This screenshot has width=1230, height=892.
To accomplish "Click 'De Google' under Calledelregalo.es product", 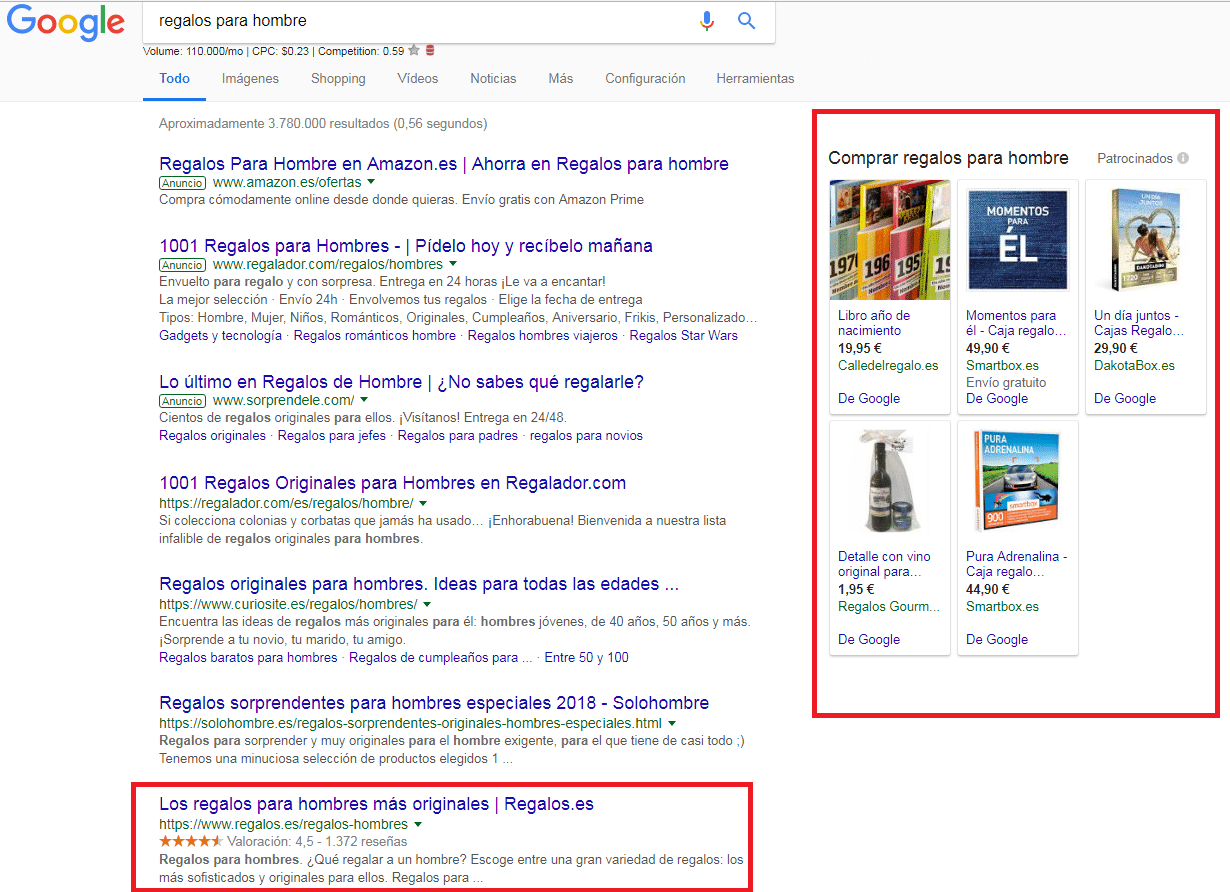I will pyautogui.click(x=869, y=399).
